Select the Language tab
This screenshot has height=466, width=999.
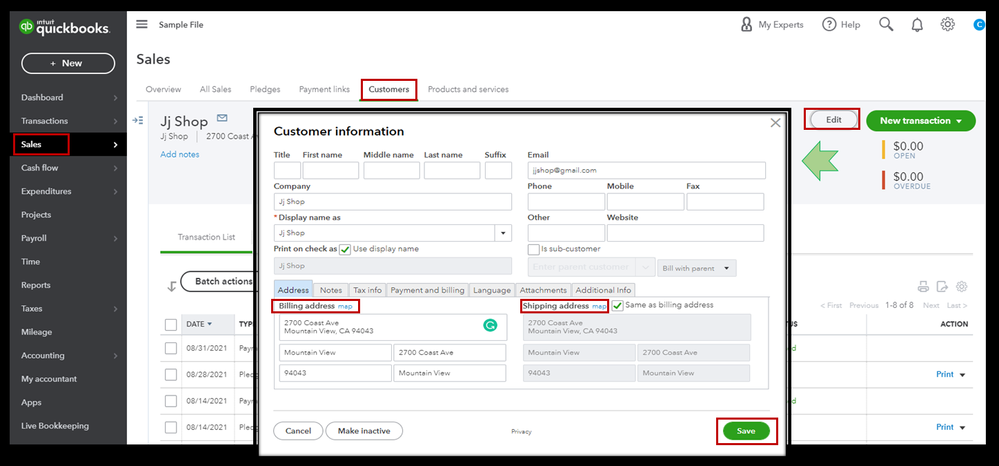[492, 290]
